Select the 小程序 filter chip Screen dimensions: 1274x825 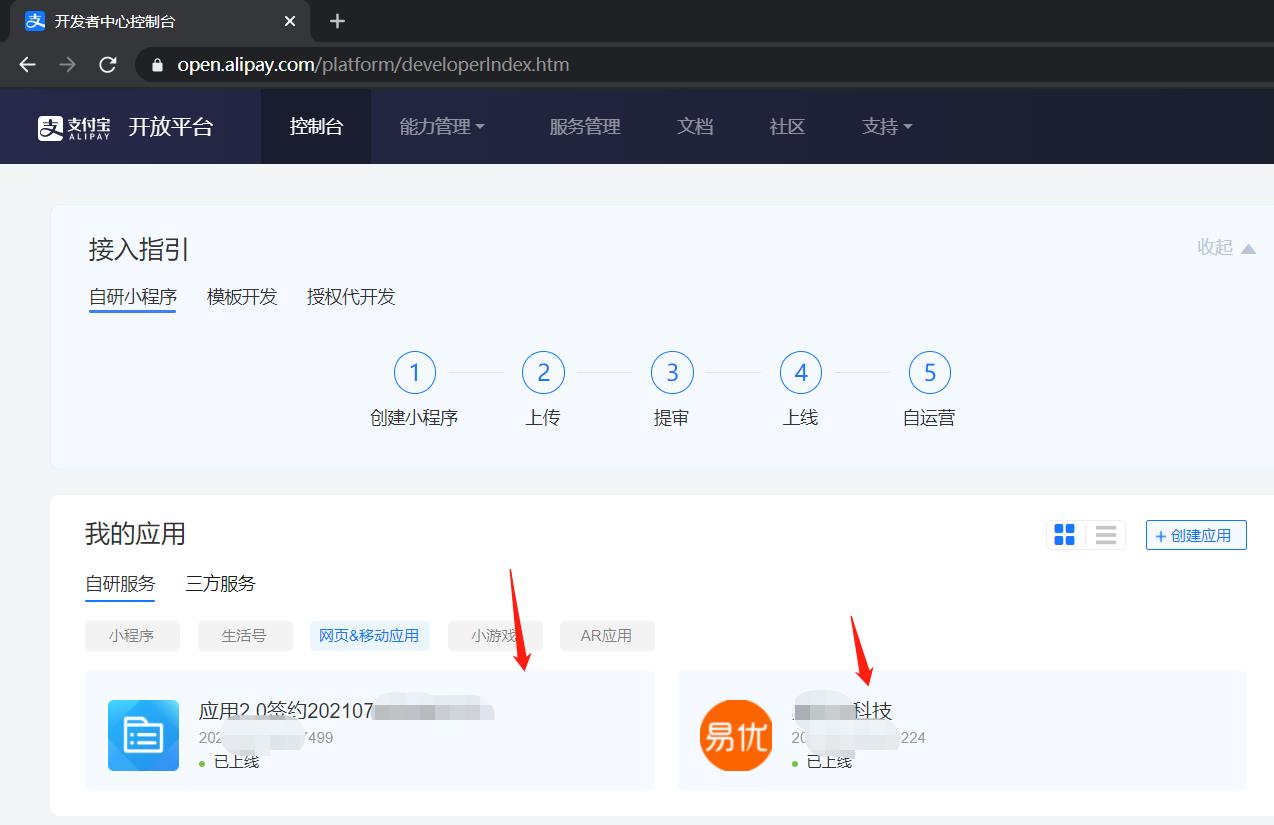pyautogui.click(x=132, y=636)
